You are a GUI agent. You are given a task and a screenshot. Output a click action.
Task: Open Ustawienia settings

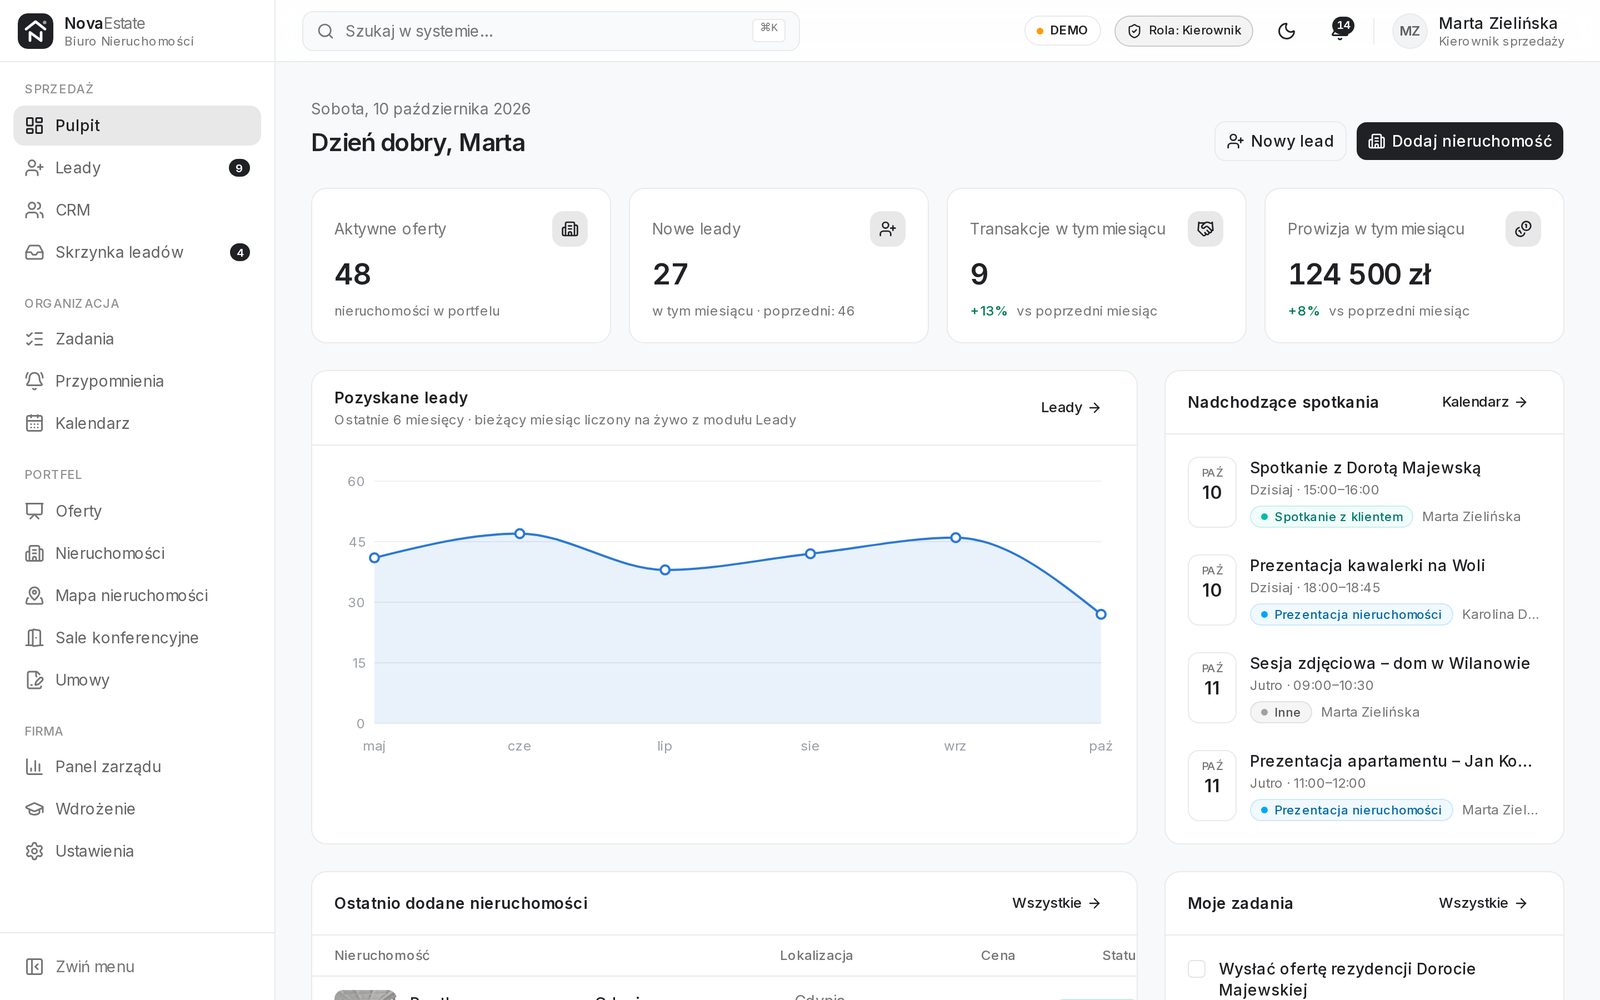click(137, 851)
